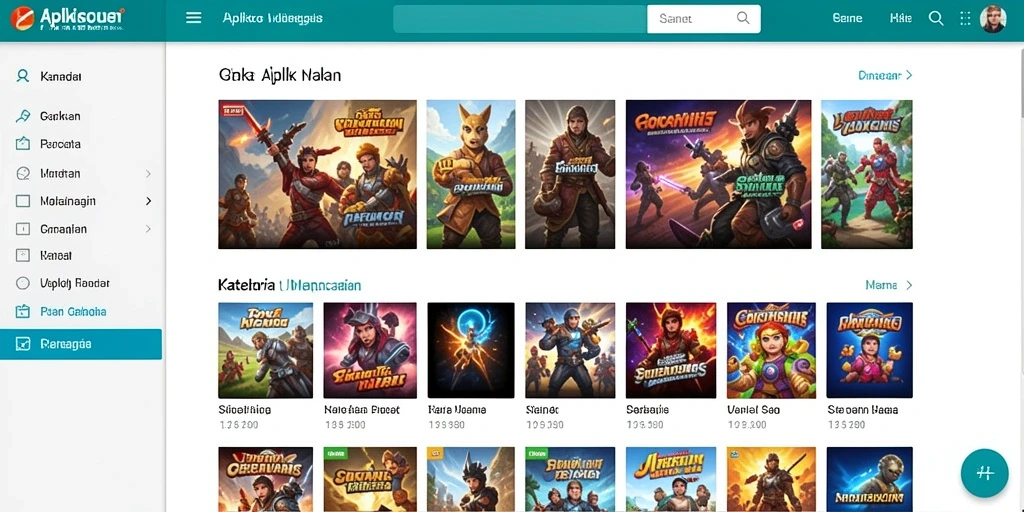Open the user avatar profile

pyautogui.click(x=993, y=19)
